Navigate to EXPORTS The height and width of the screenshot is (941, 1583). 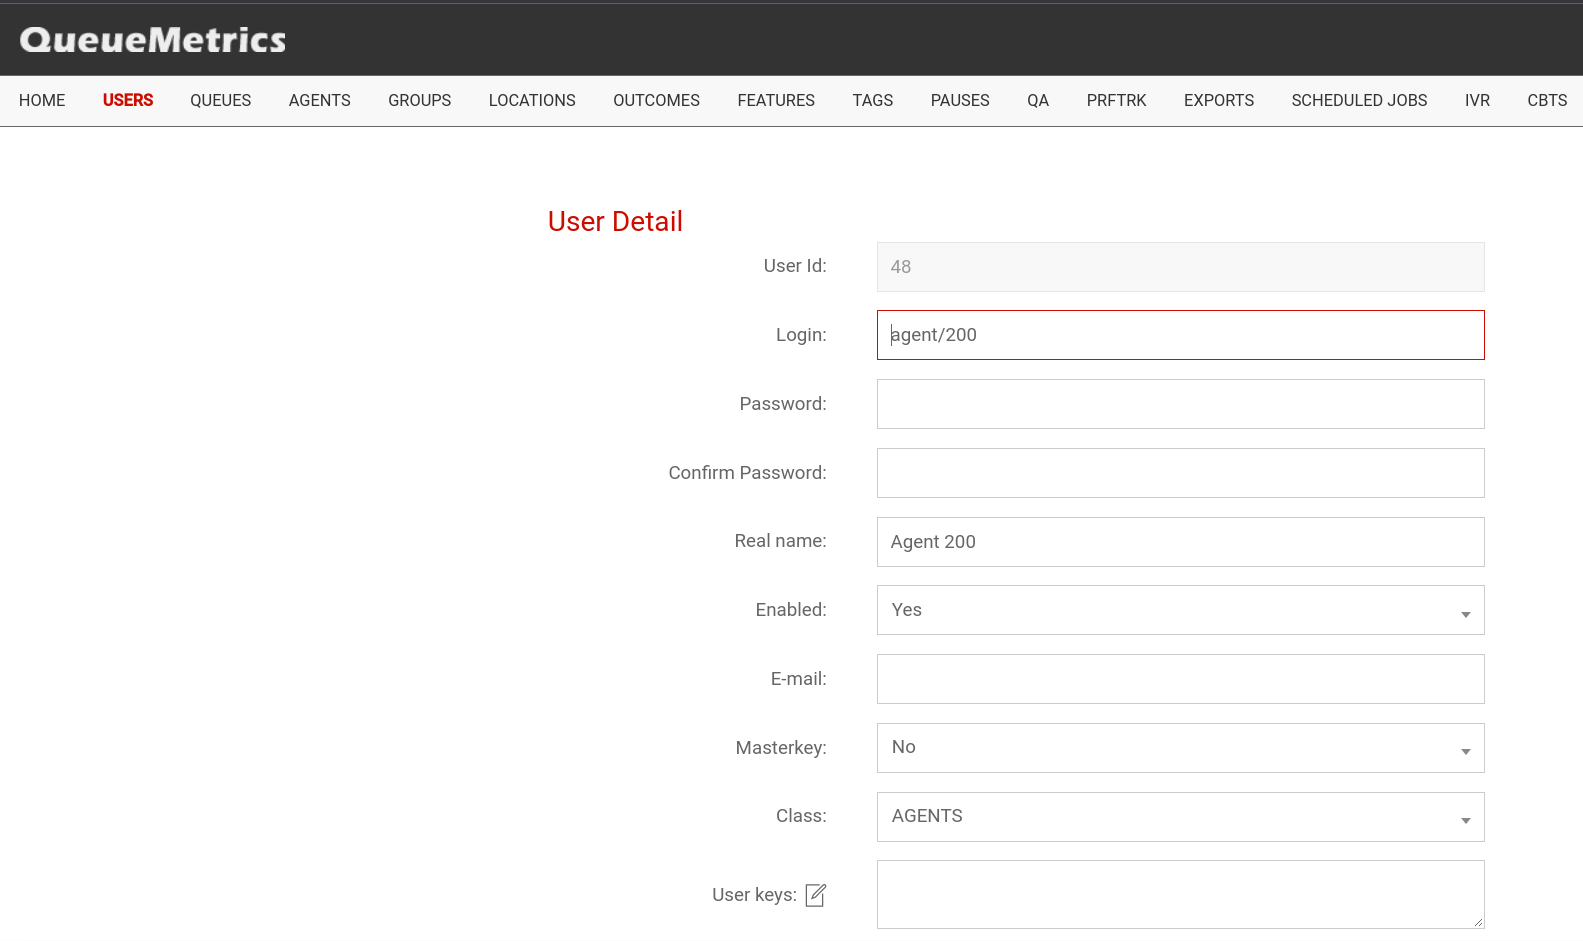click(x=1219, y=100)
